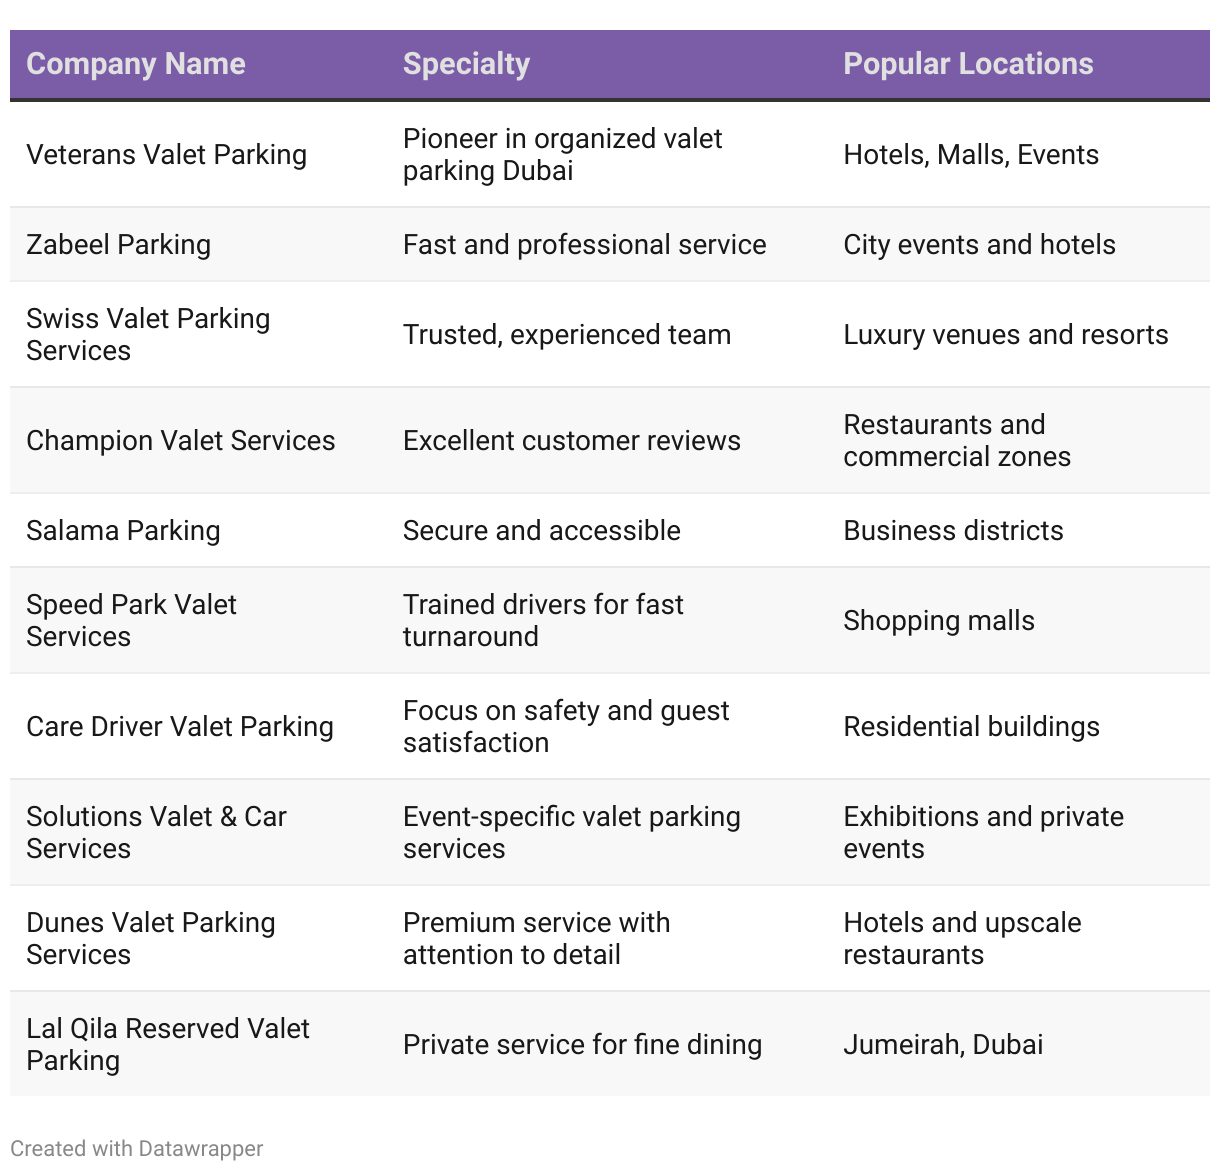
Task: Select Solutions Valet & Car Services cell
Action: click(x=156, y=832)
